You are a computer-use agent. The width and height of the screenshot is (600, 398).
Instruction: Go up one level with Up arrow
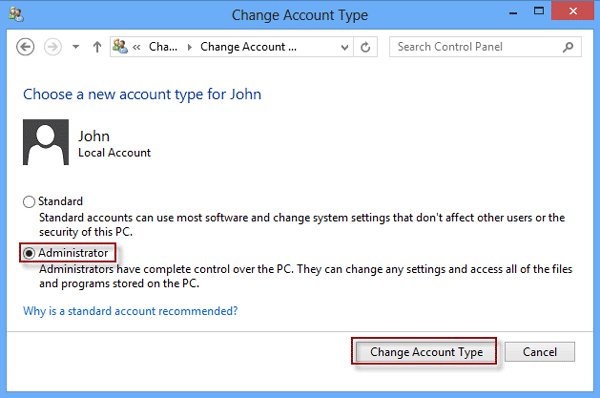click(97, 47)
